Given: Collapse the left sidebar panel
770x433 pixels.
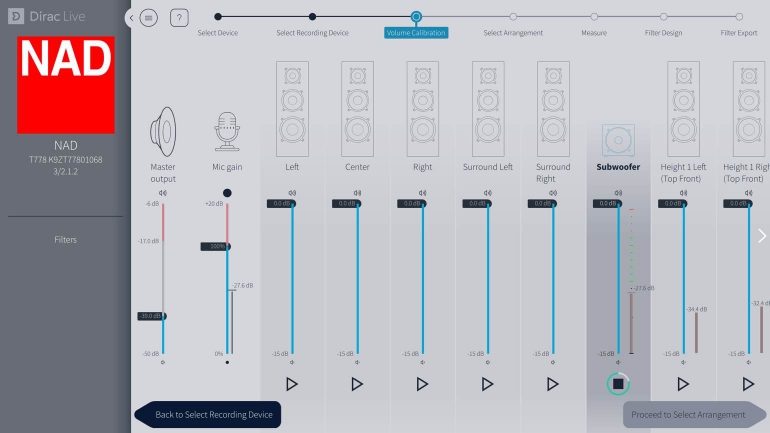Looking at the screenshot, I should coord(131,18).
